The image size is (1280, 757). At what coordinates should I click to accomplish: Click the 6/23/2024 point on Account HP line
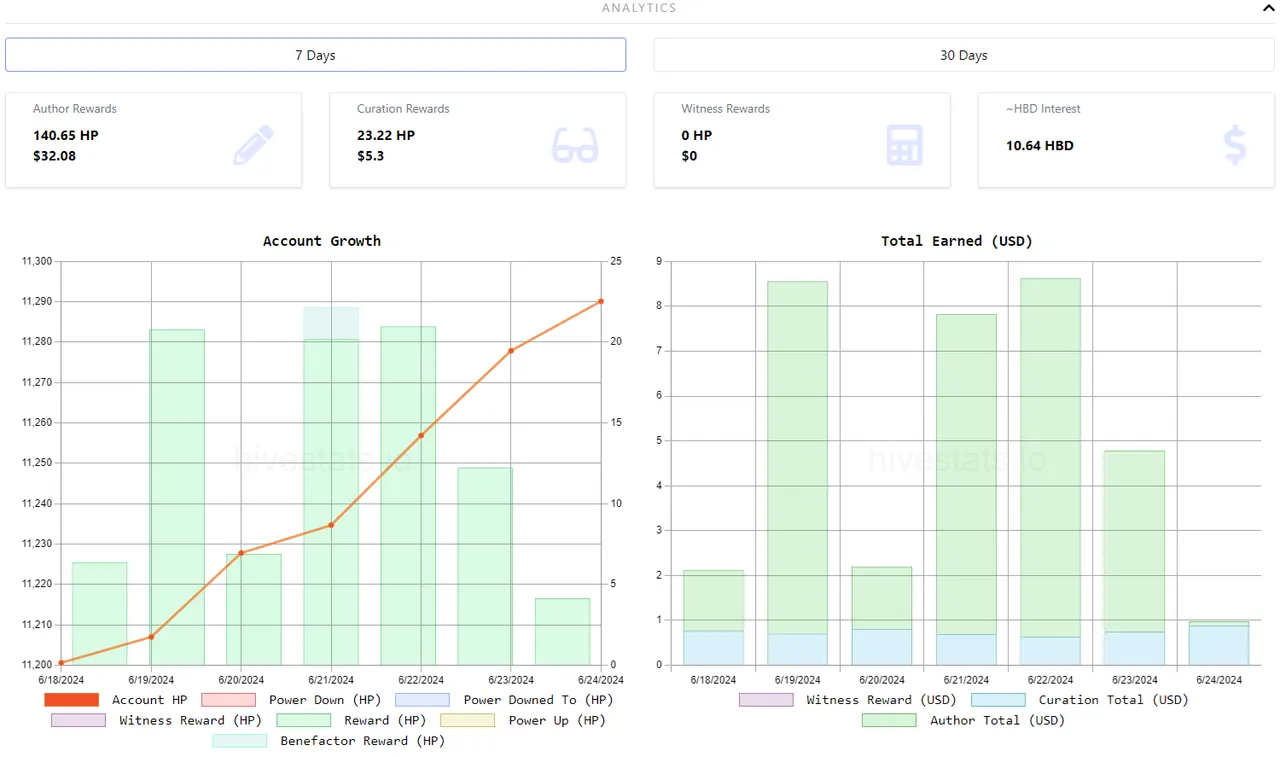point(511,350)
